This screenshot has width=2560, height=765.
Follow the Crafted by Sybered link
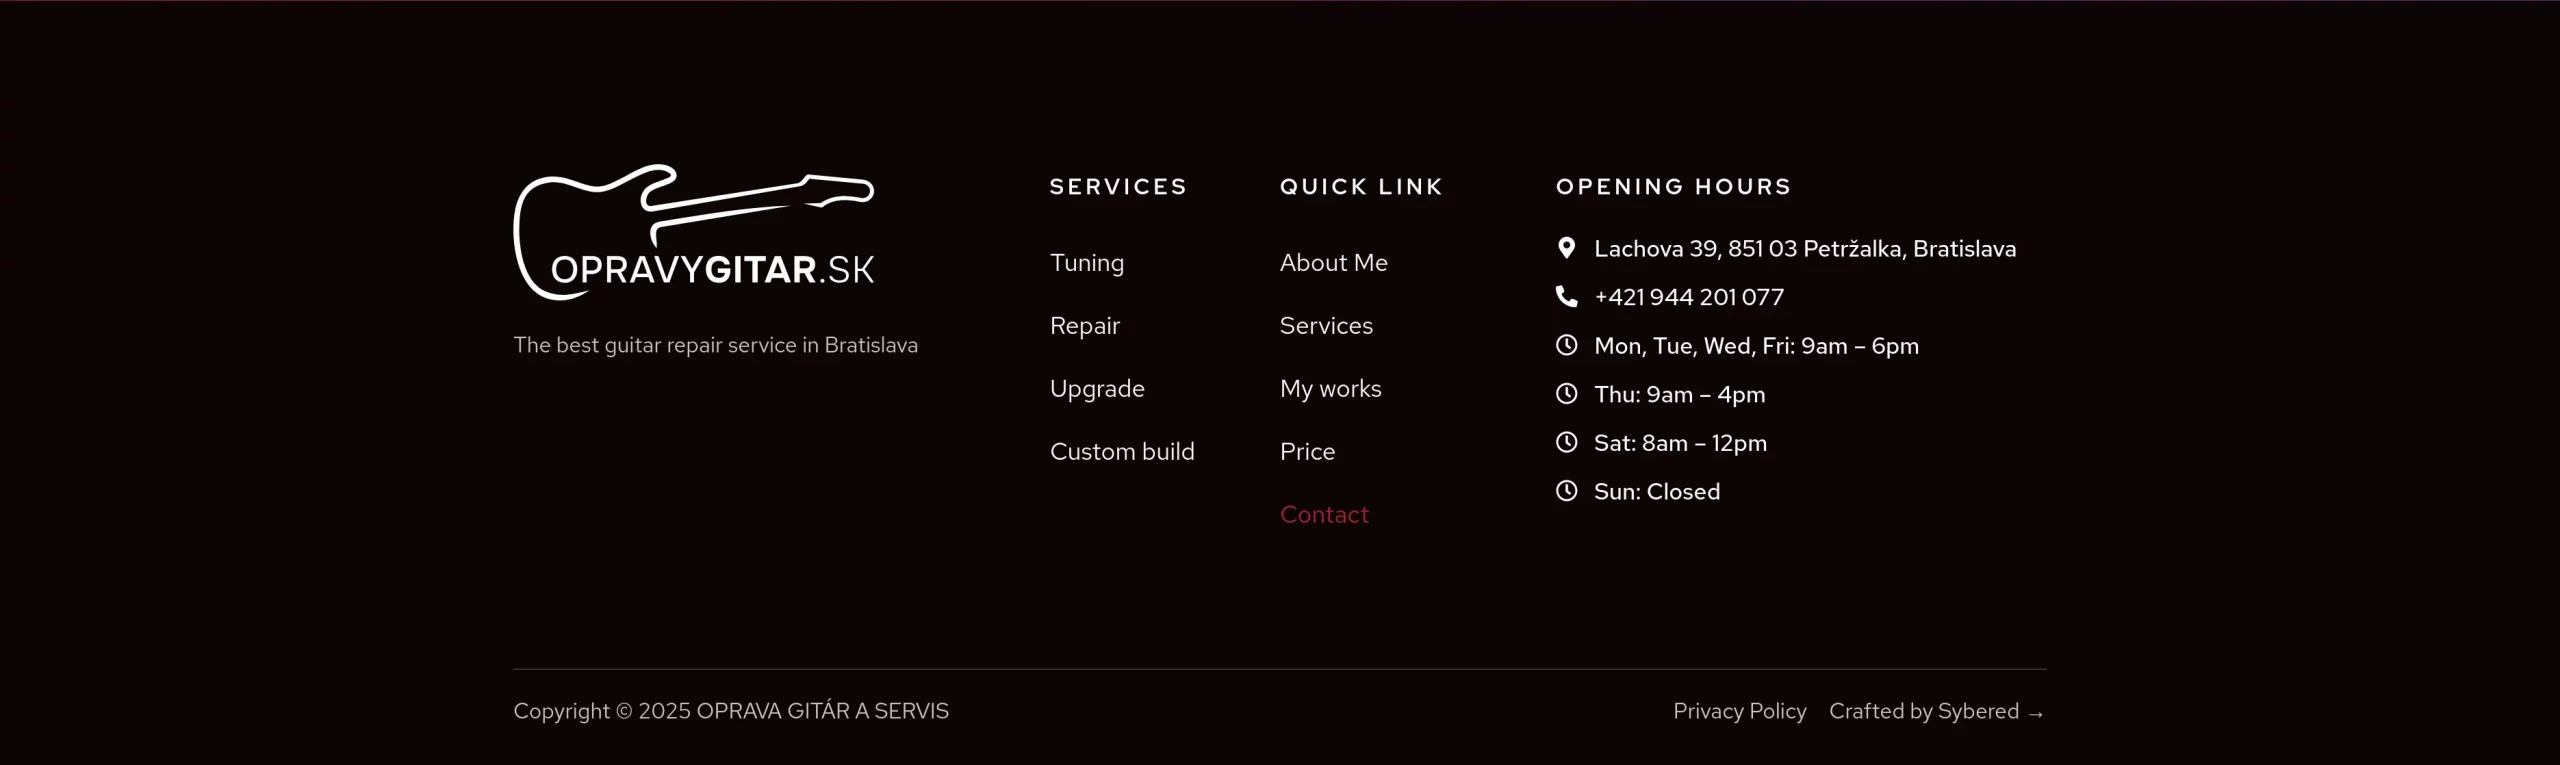tap(1936, 711)
